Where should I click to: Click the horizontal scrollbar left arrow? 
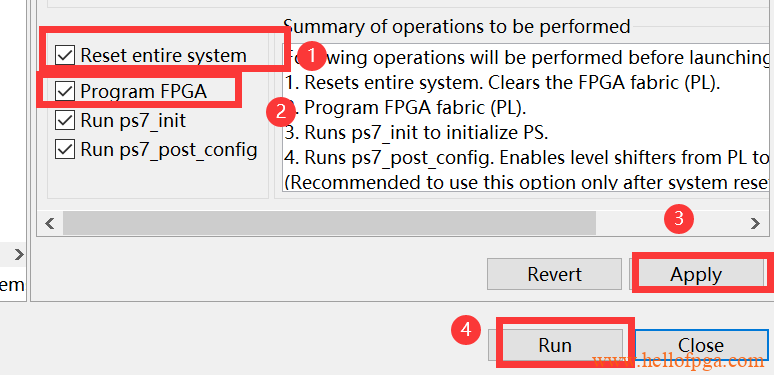(49, 224)
